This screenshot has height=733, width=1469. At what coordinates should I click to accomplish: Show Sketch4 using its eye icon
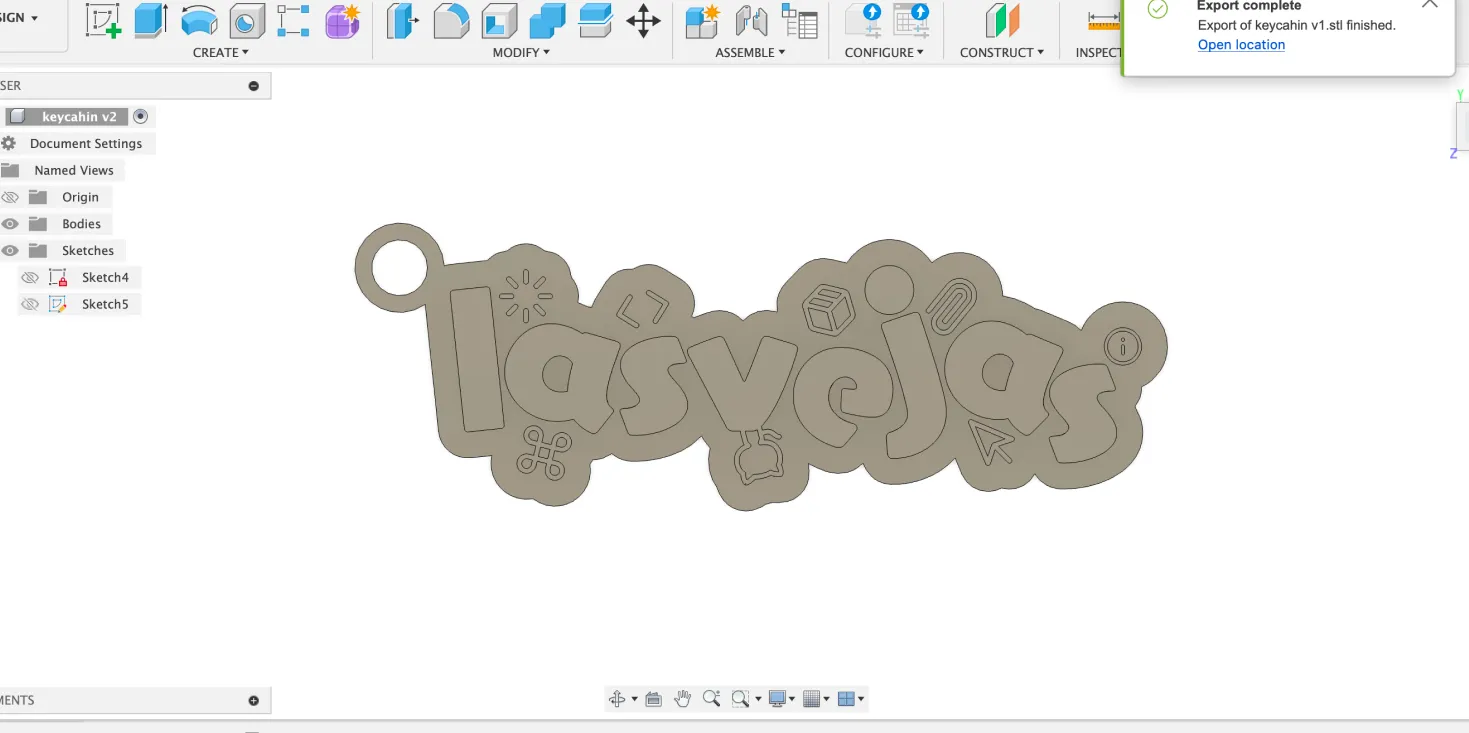30,277
